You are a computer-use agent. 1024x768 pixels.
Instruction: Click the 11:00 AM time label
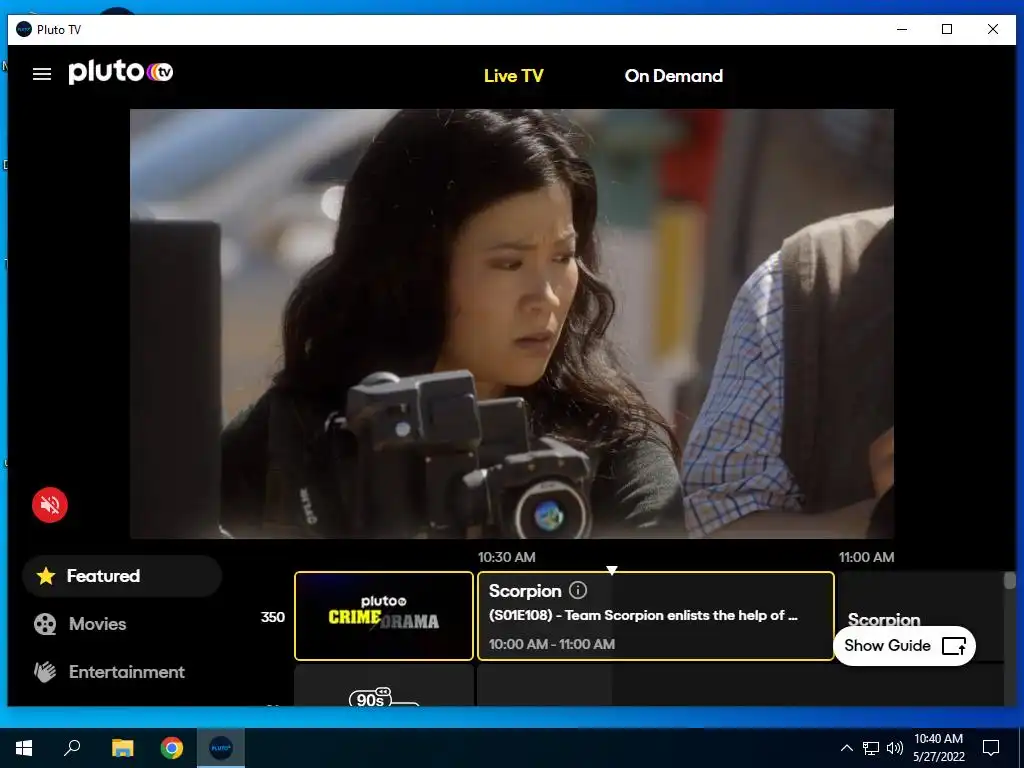pyautogui.click(x=867, y=557)
